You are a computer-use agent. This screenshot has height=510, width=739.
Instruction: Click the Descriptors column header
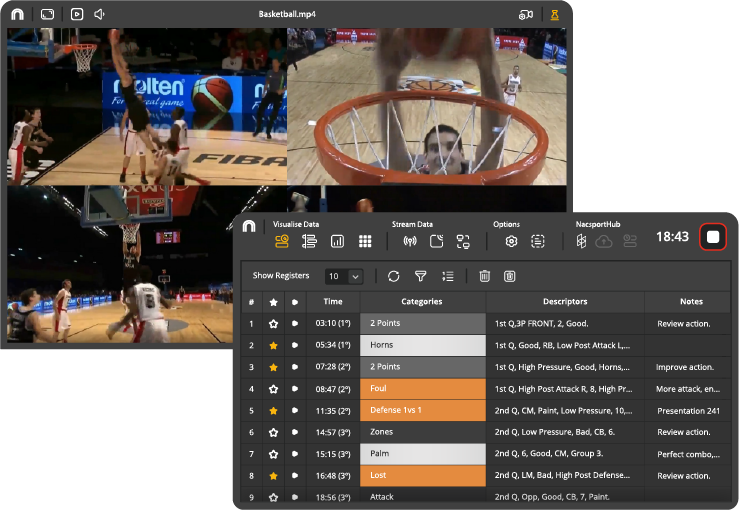[565, 301]
